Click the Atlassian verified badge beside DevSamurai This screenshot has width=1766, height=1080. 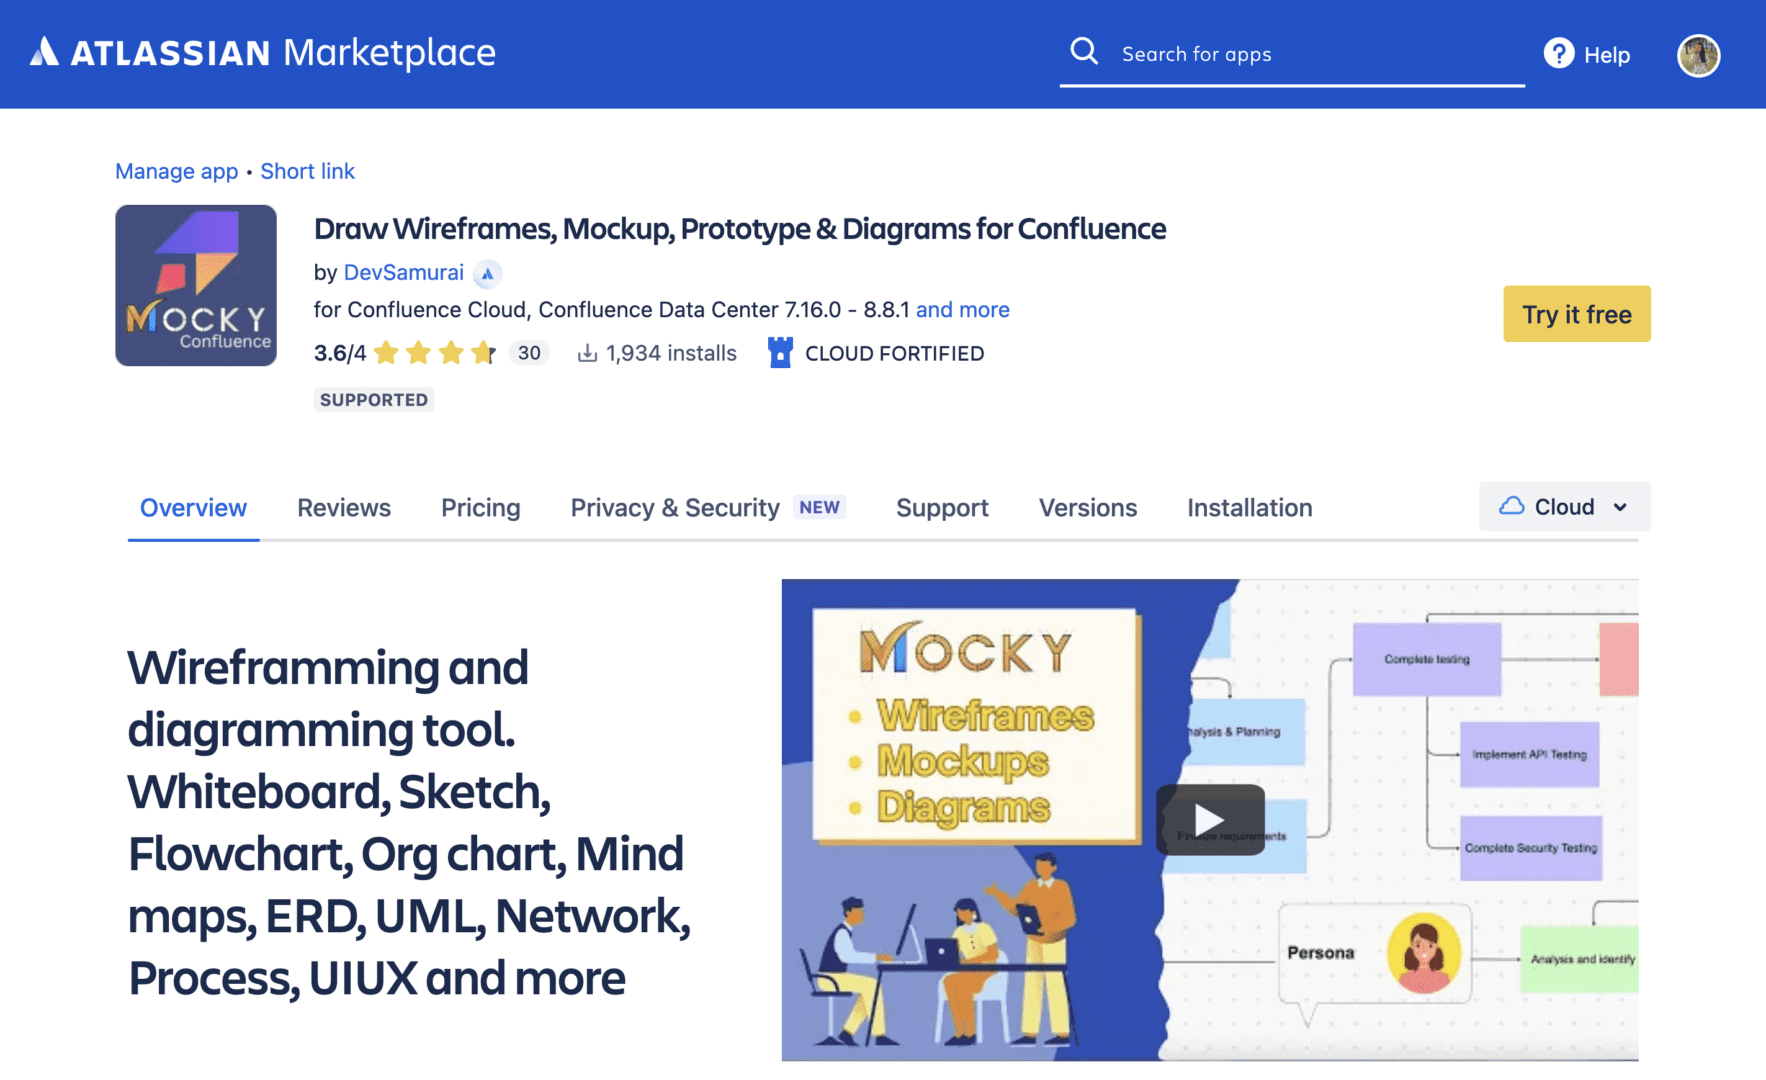click(x=487, y=273)
